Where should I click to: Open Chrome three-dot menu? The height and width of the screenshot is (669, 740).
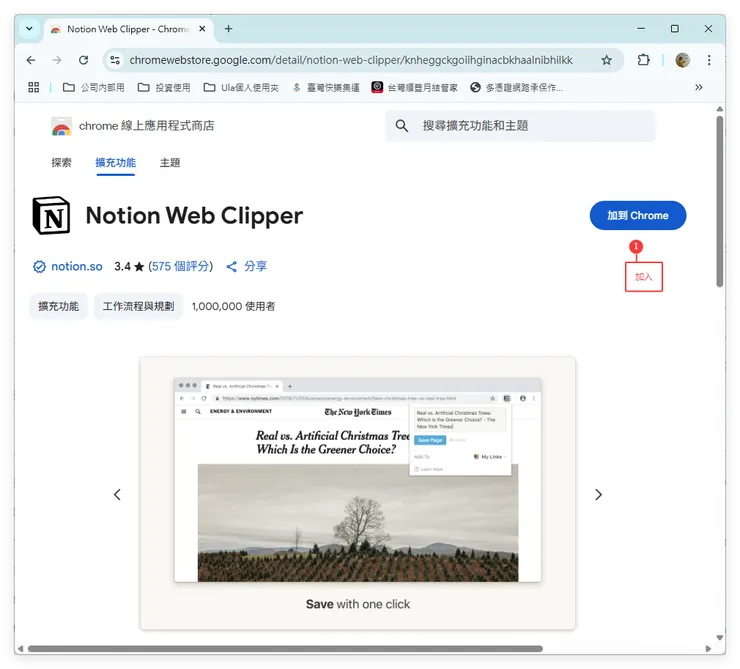click(709, 60)
